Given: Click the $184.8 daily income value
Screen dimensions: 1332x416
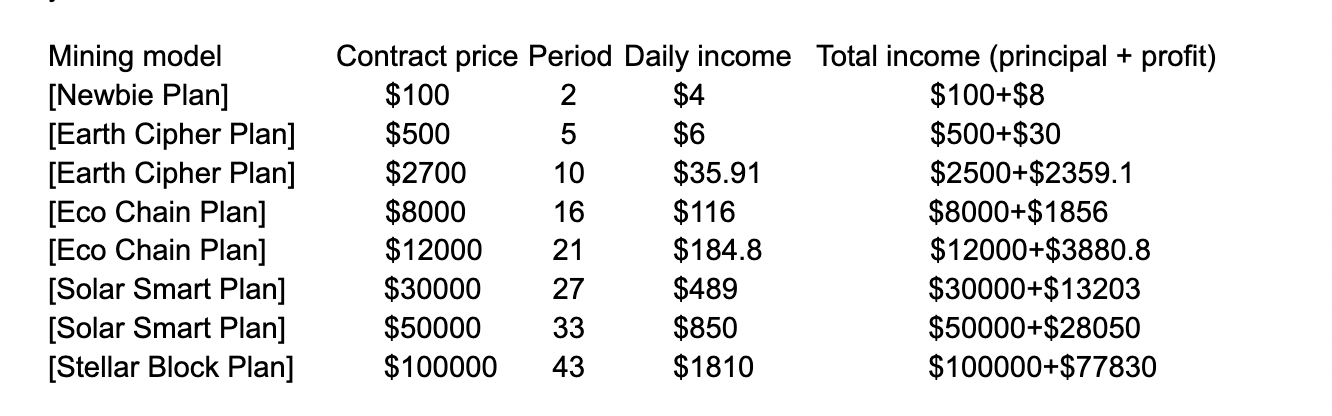Looking at the screenshot, I should click(717, 251).
